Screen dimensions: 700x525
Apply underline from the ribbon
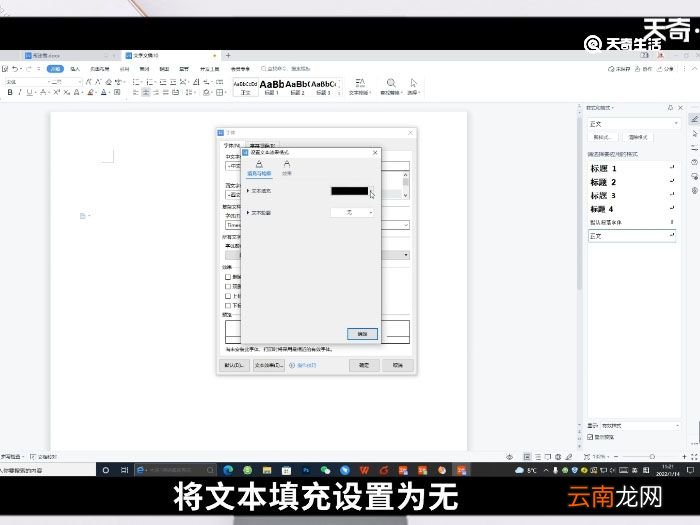[x=29, y=92]
